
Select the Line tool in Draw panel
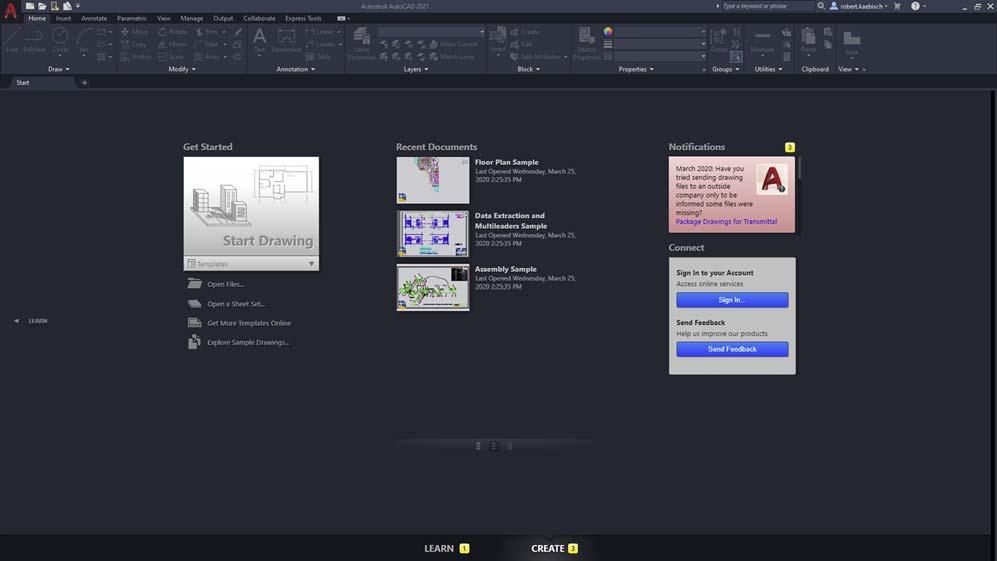tap(11, 39)
